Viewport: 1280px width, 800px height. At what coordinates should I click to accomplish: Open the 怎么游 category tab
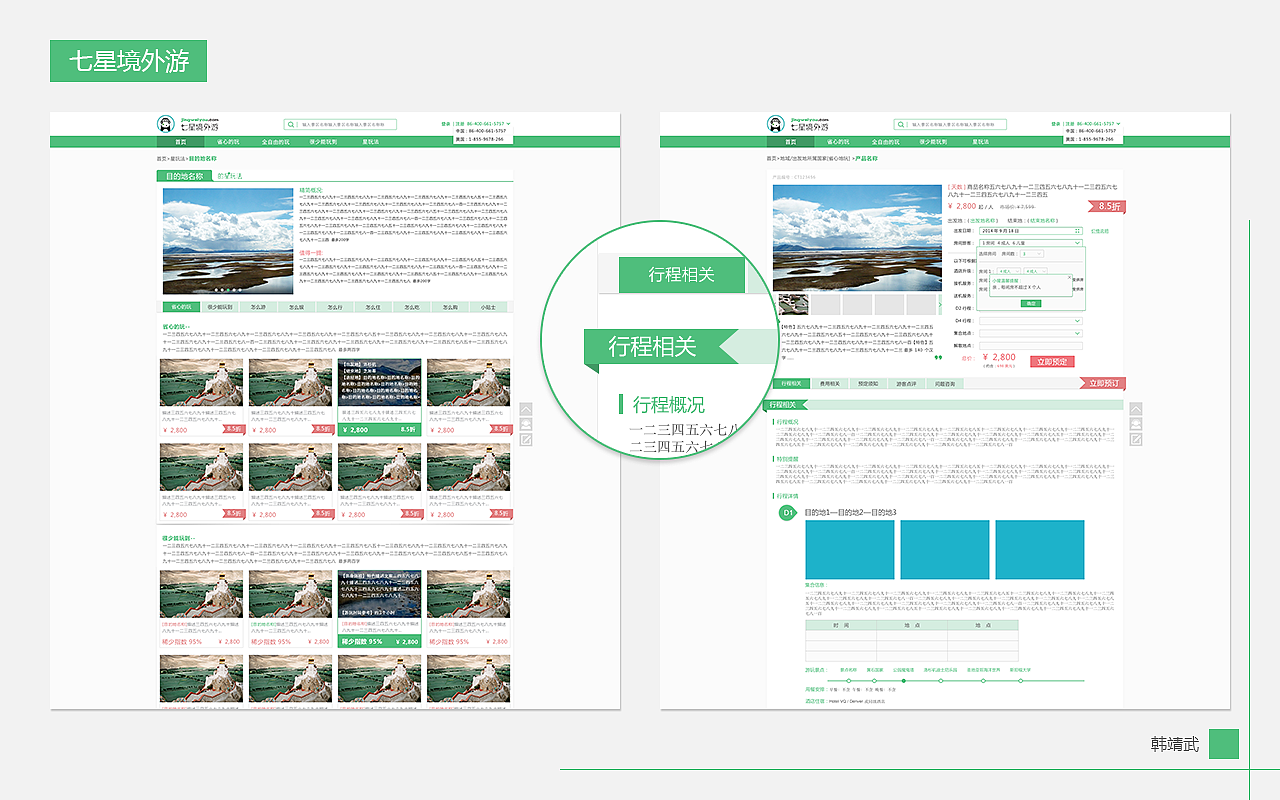tap(258, 307)
